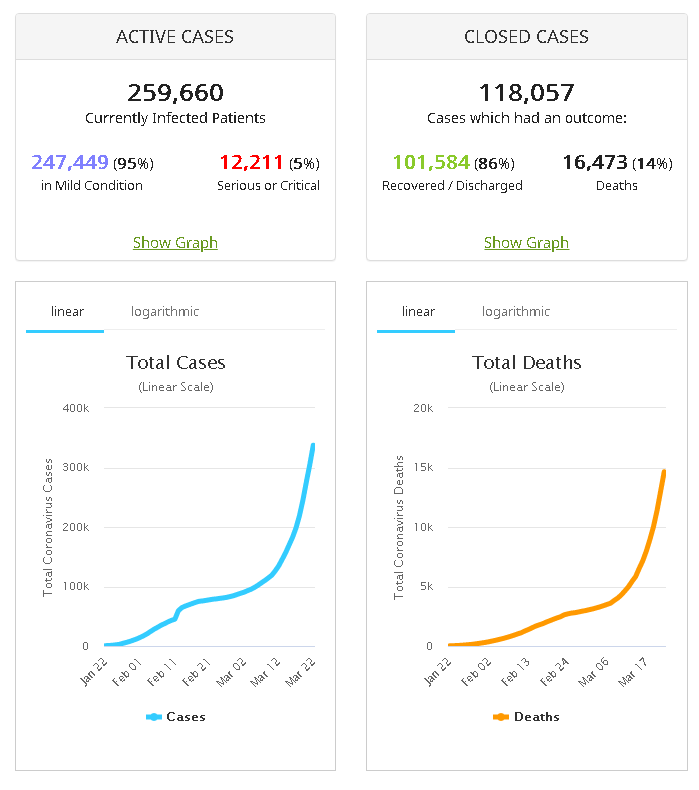Switch Total Cases chart to logarithmic tab

click(165, 312)
